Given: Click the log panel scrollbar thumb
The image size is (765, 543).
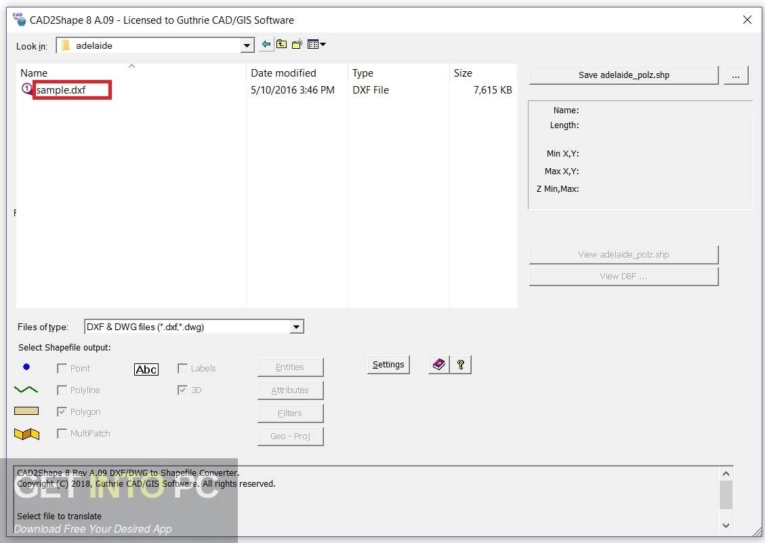Looking at the screenshot, I should coord(726,494).
